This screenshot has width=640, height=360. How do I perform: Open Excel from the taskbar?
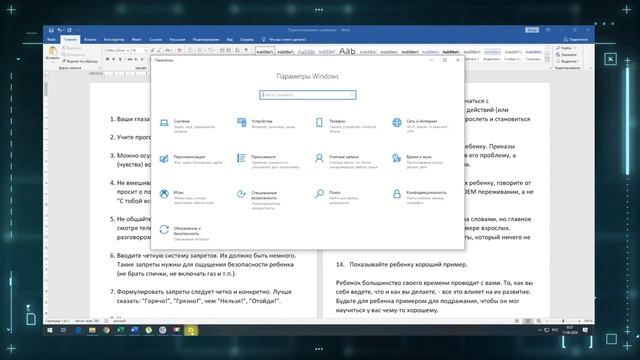[x=120, y=330]
